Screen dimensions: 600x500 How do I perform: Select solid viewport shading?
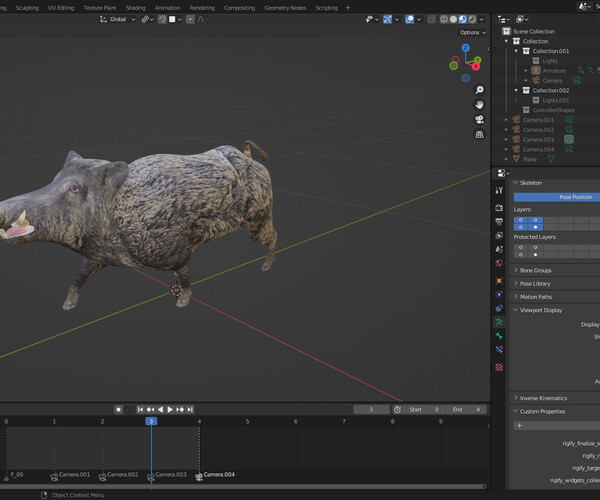click(453, 19)
